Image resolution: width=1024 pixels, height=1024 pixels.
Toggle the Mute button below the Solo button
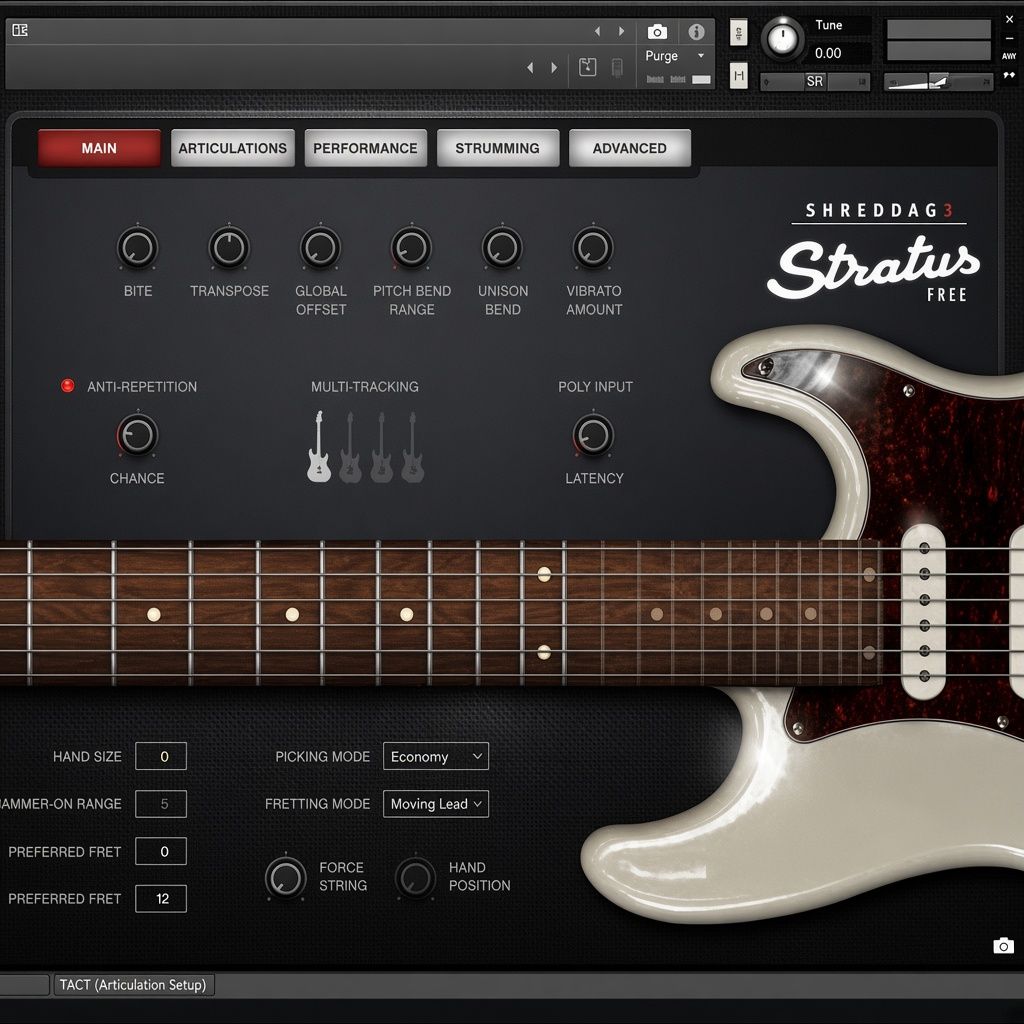[739, 76]
